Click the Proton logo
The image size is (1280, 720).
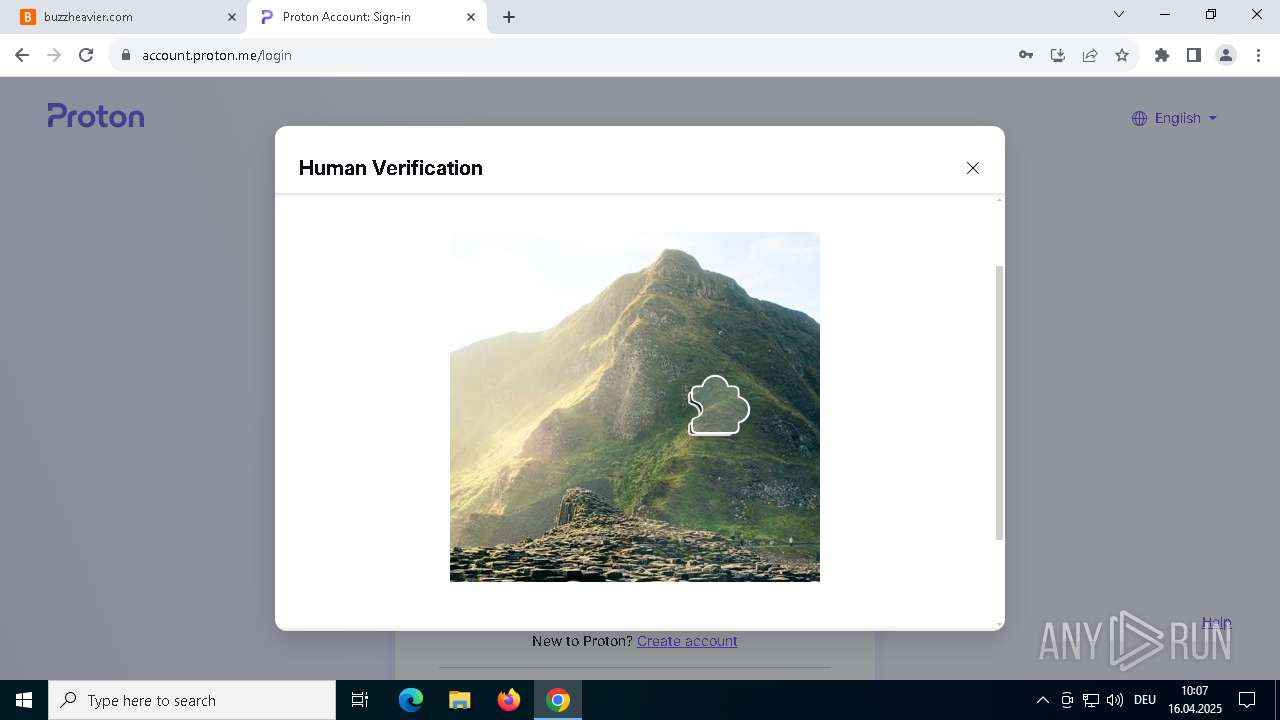click(96, 116)
